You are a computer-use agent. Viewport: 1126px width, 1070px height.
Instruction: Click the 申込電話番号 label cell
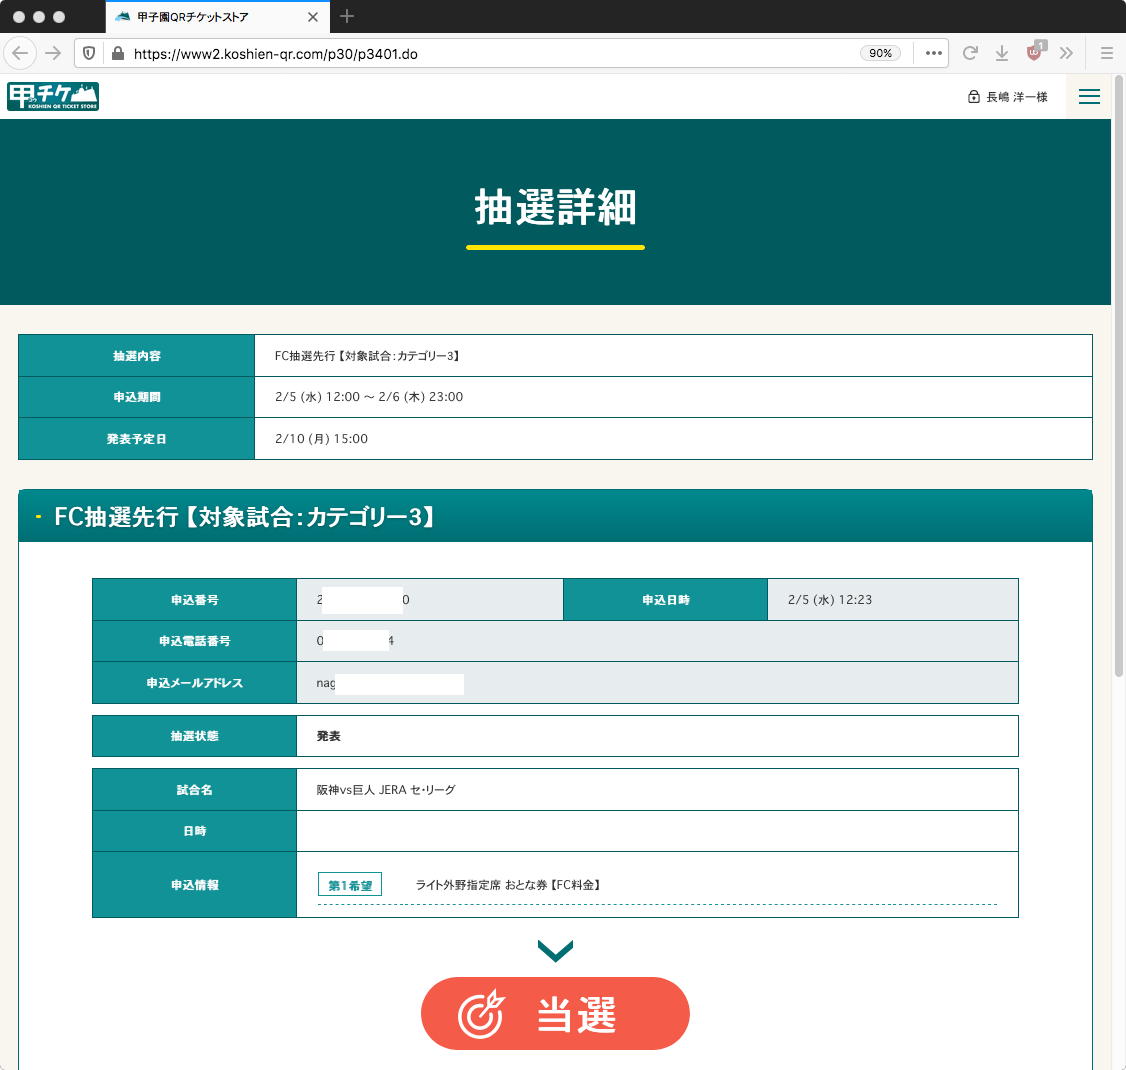pos(195,641)
